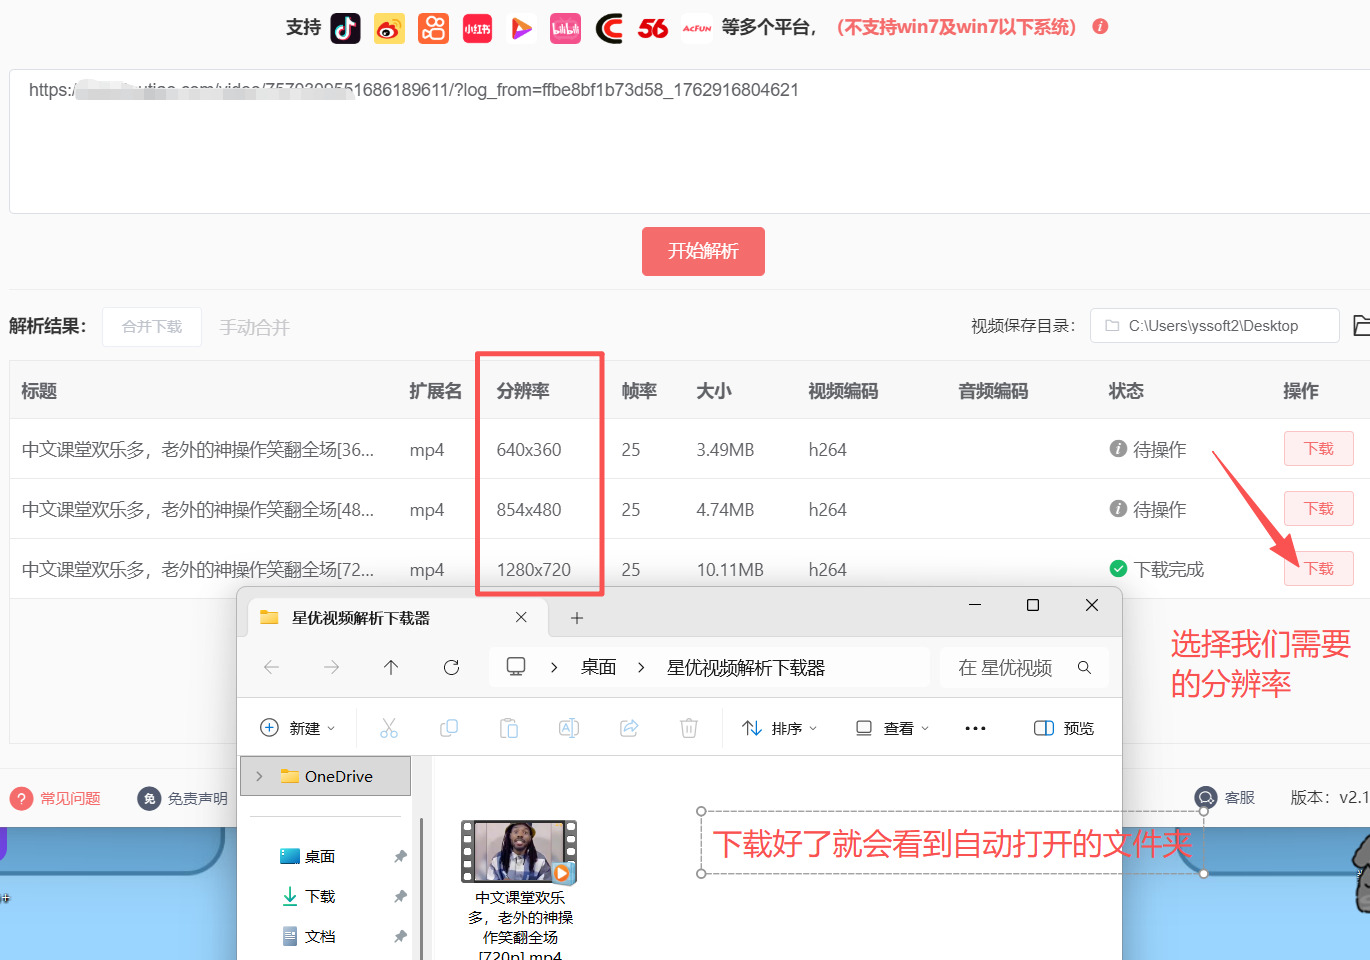
Task: Click the 下载完成 status text
Action: pos(1169,569)
